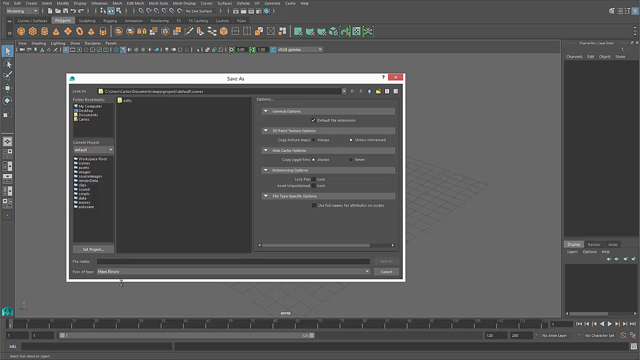Click the File name input field
The height and width of the screenshot is (360, 640).
(x=233, y=261)
